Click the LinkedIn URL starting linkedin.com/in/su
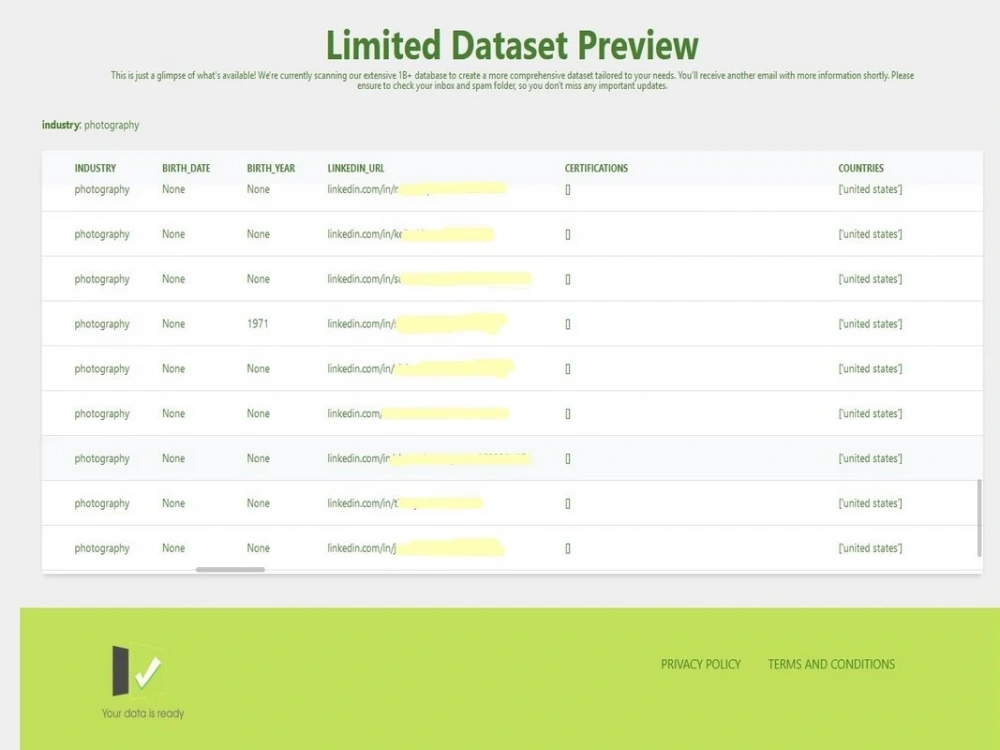 pyautogui.click(x=430, y=279)
